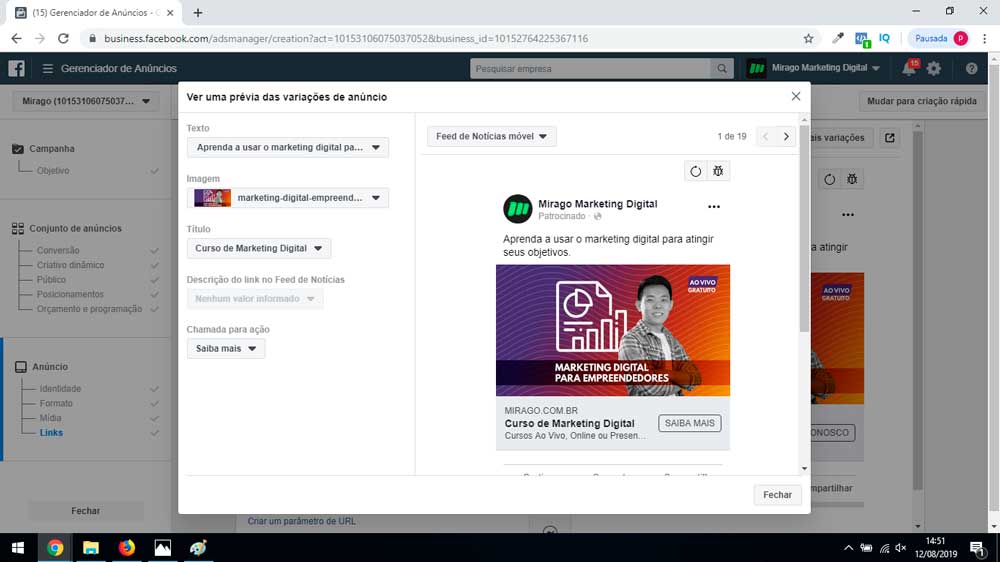Click Fechar button in dialog footer
Screen dimensions: 1000x562
coord(777,495)
